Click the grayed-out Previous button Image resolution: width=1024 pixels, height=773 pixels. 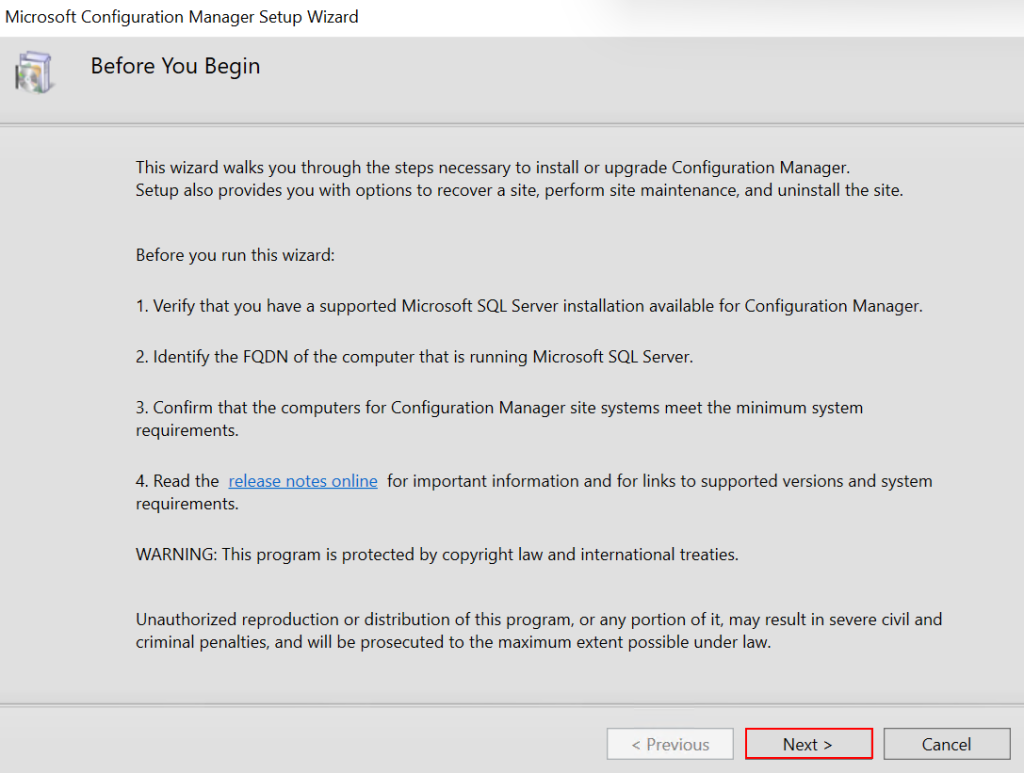[x=670, y=744]
